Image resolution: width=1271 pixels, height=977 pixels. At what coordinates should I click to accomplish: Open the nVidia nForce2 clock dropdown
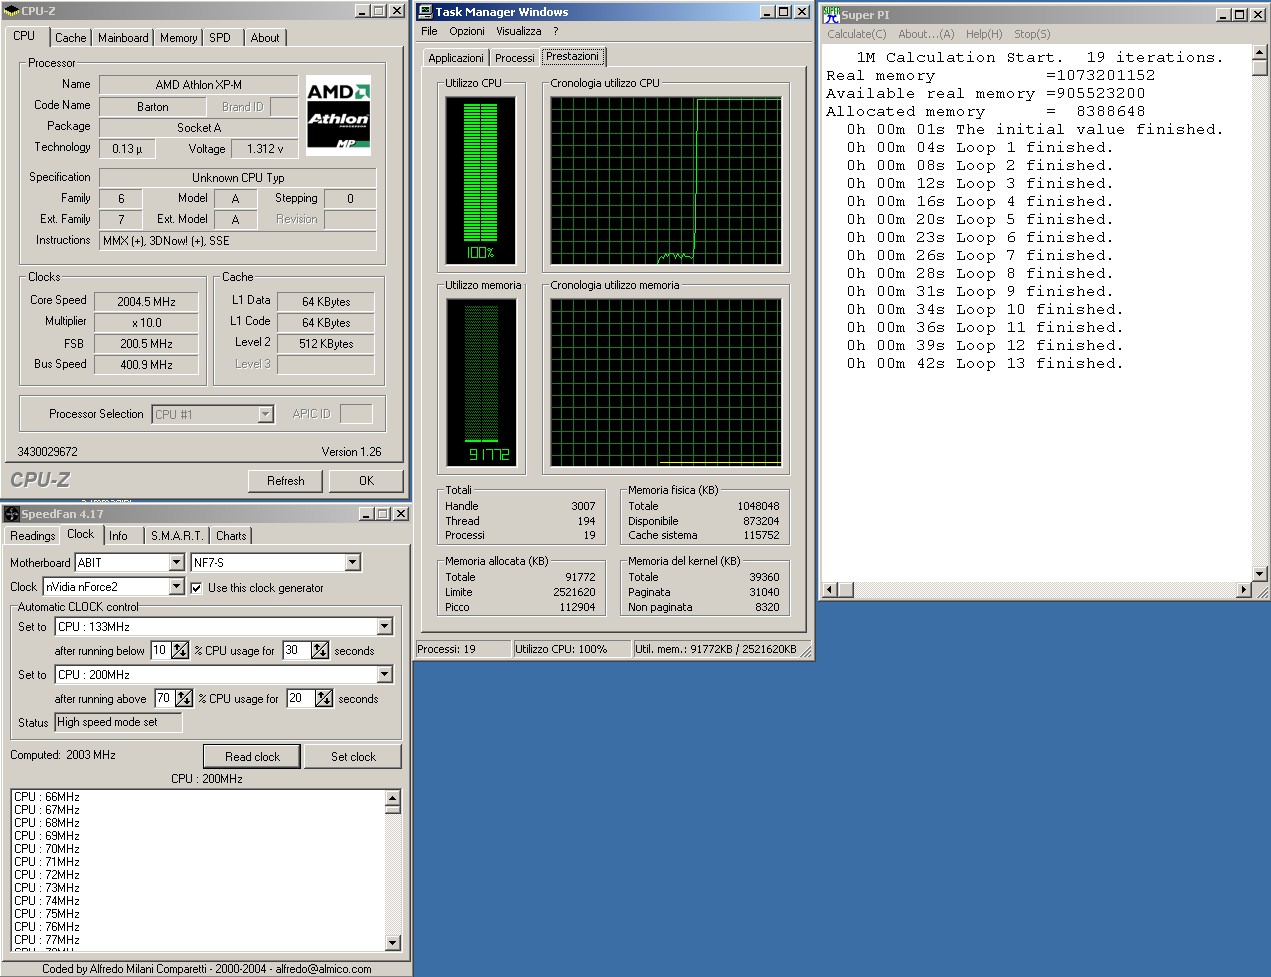pyautogui.click(x=176, y=587)
